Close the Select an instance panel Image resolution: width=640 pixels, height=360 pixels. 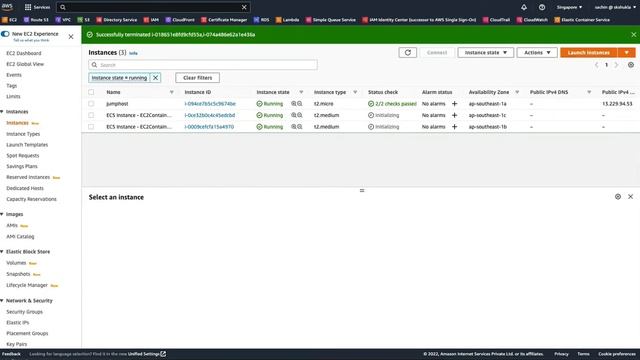click(x=630, y=197)
